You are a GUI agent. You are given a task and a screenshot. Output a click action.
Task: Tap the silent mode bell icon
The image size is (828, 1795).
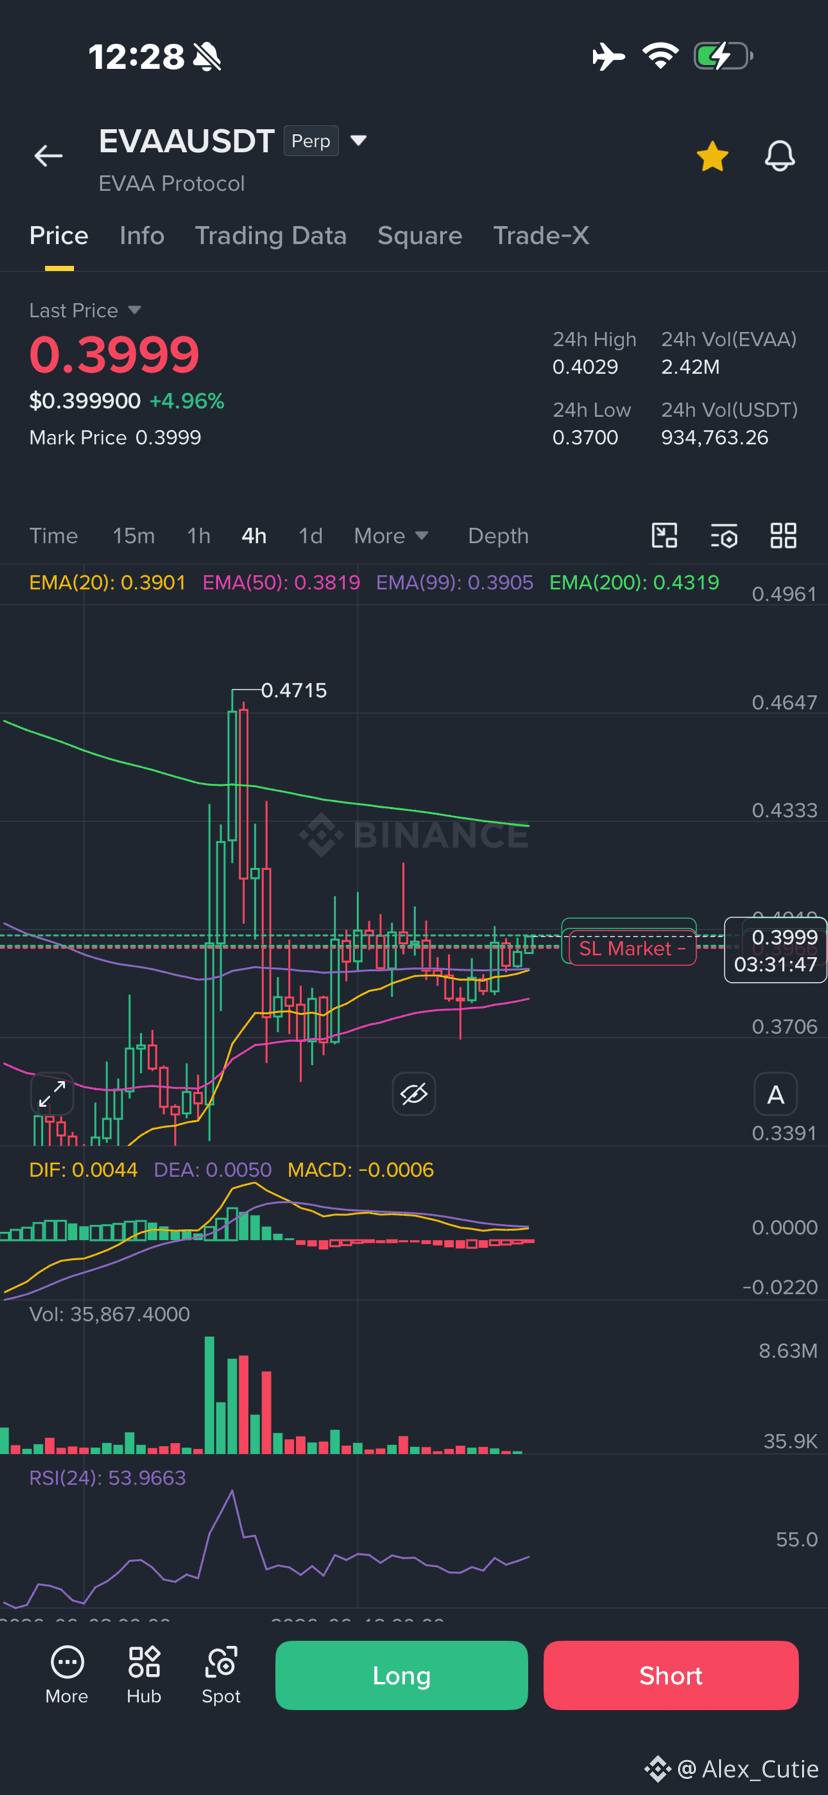(208, 57)
